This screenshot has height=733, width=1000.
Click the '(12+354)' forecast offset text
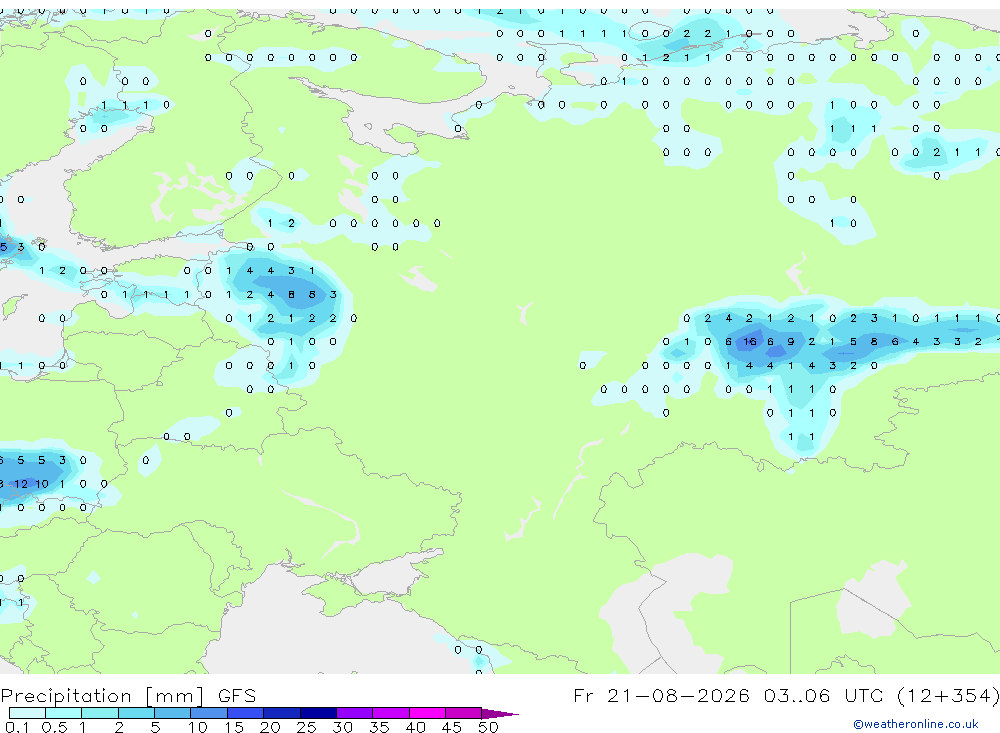click(948, 695)
